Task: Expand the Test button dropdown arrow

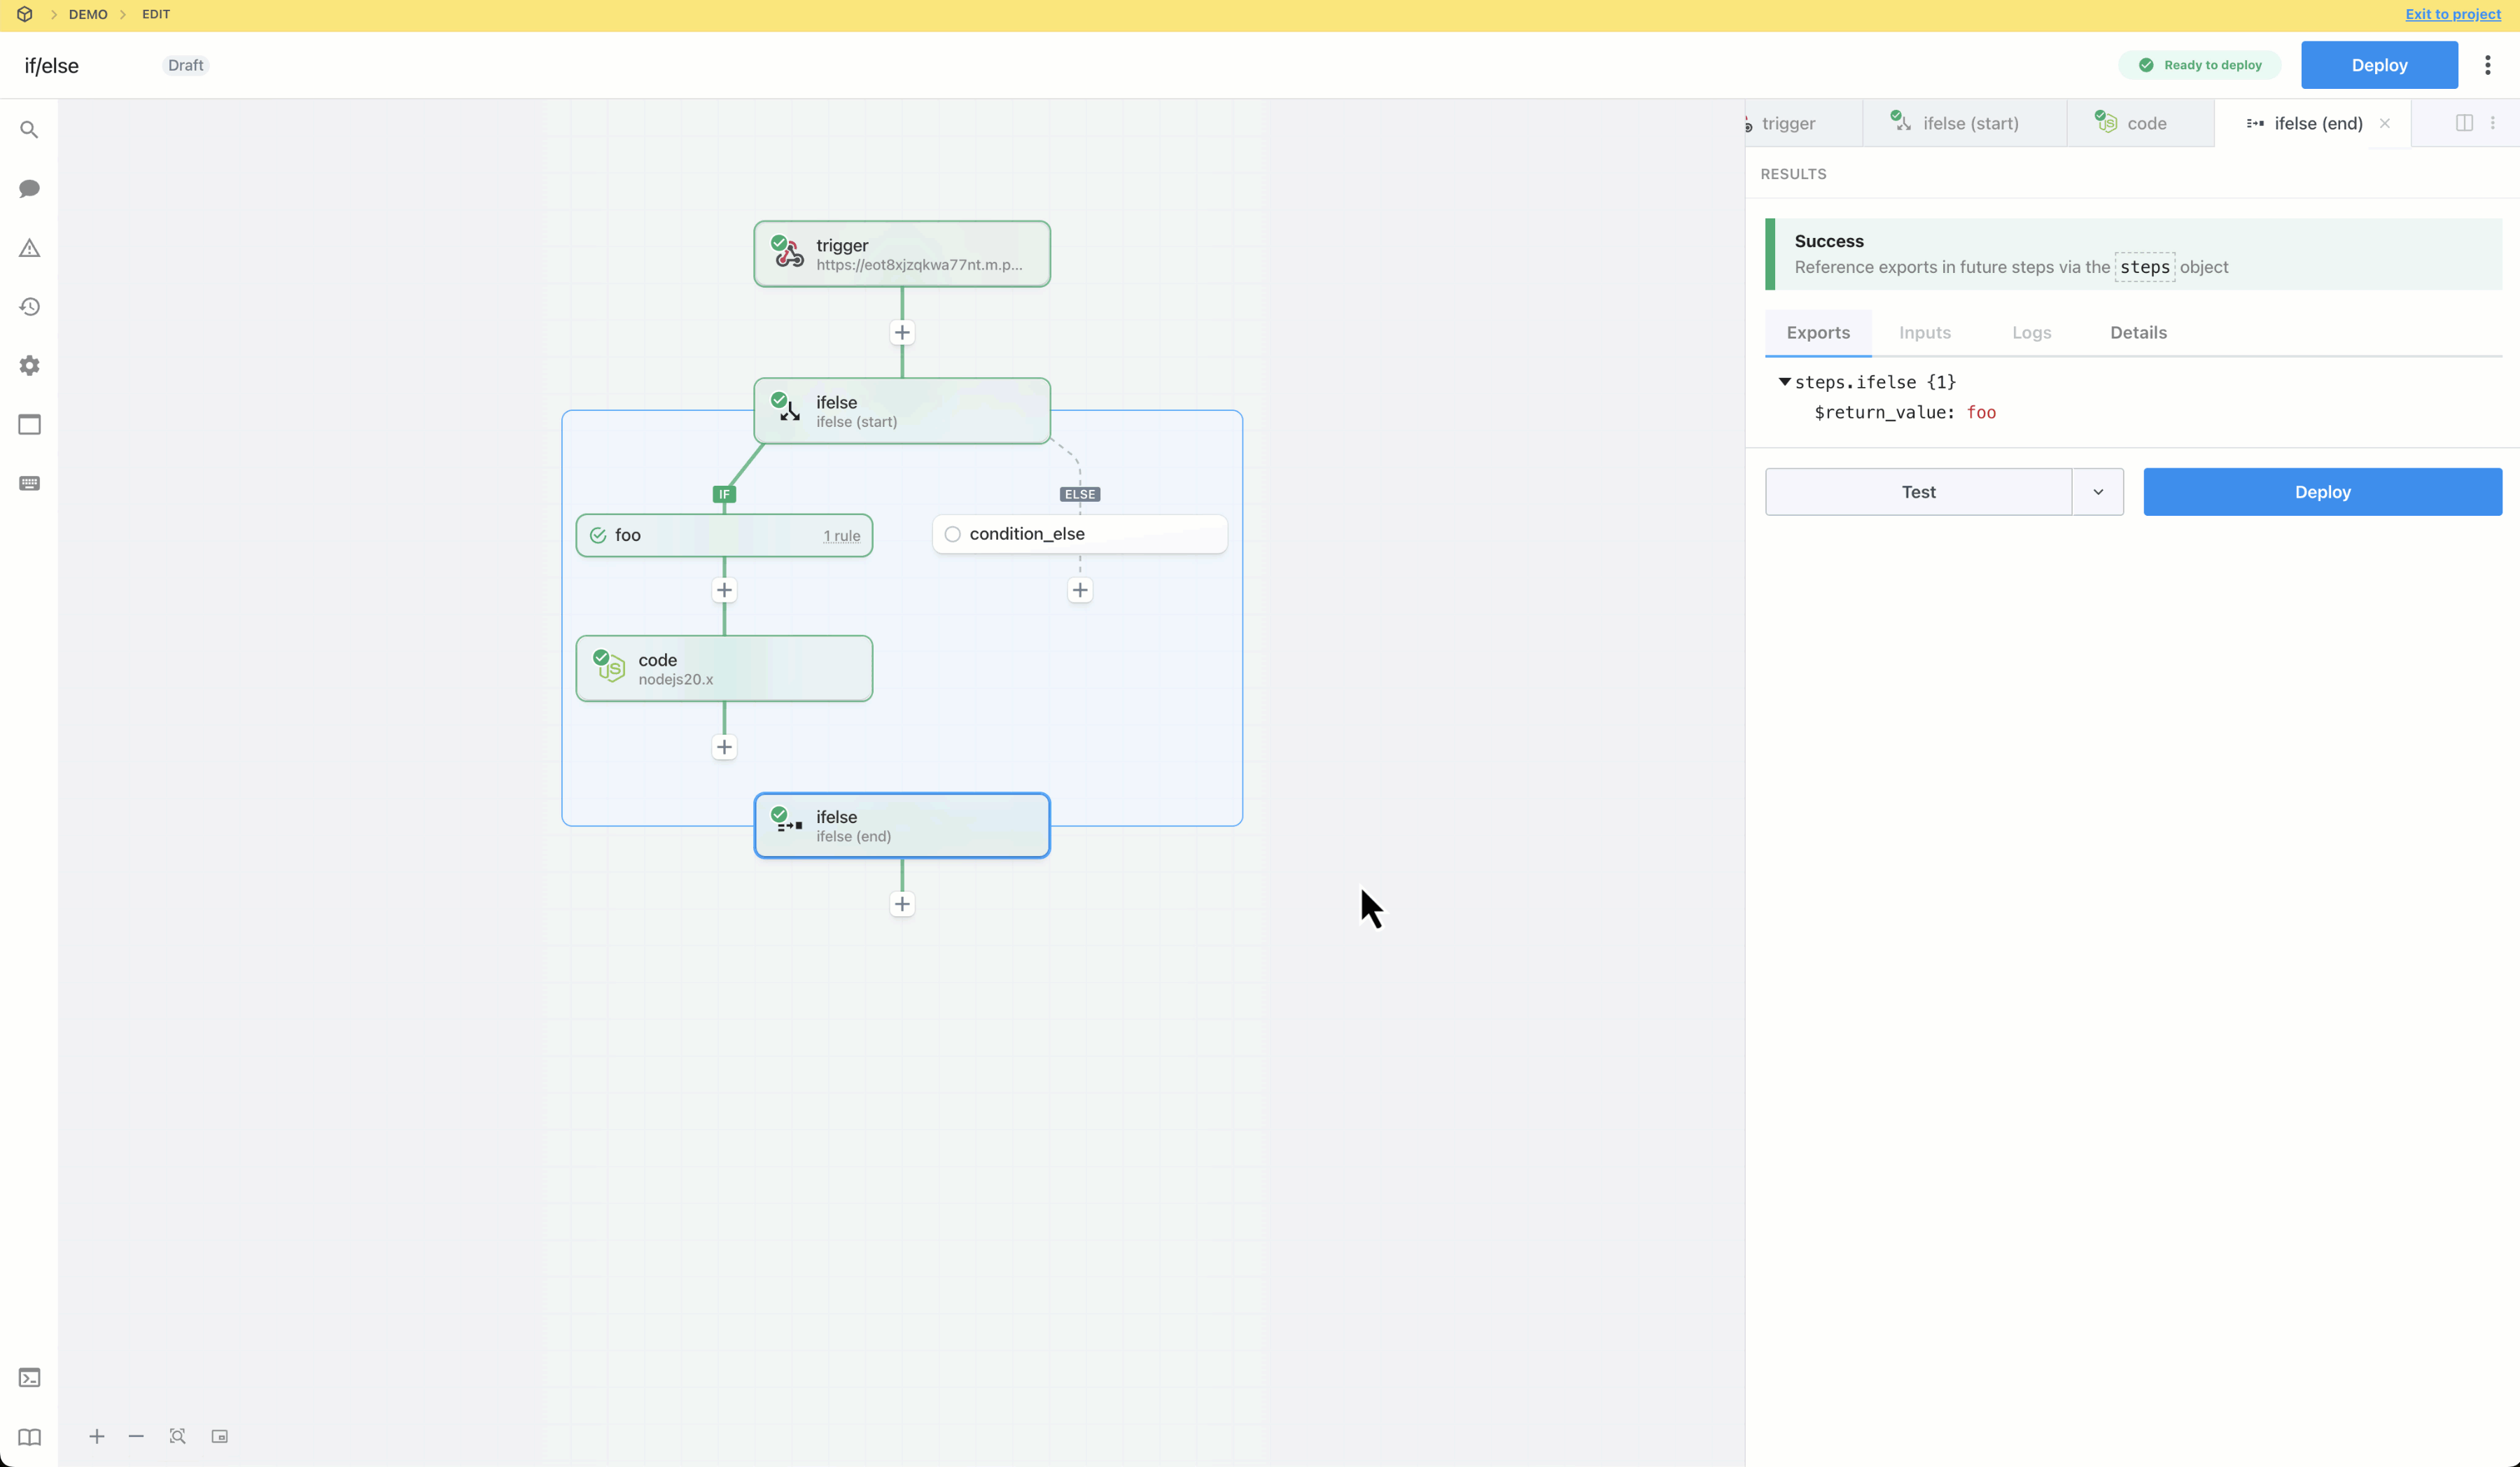Action: click(x=2098, y=492)
